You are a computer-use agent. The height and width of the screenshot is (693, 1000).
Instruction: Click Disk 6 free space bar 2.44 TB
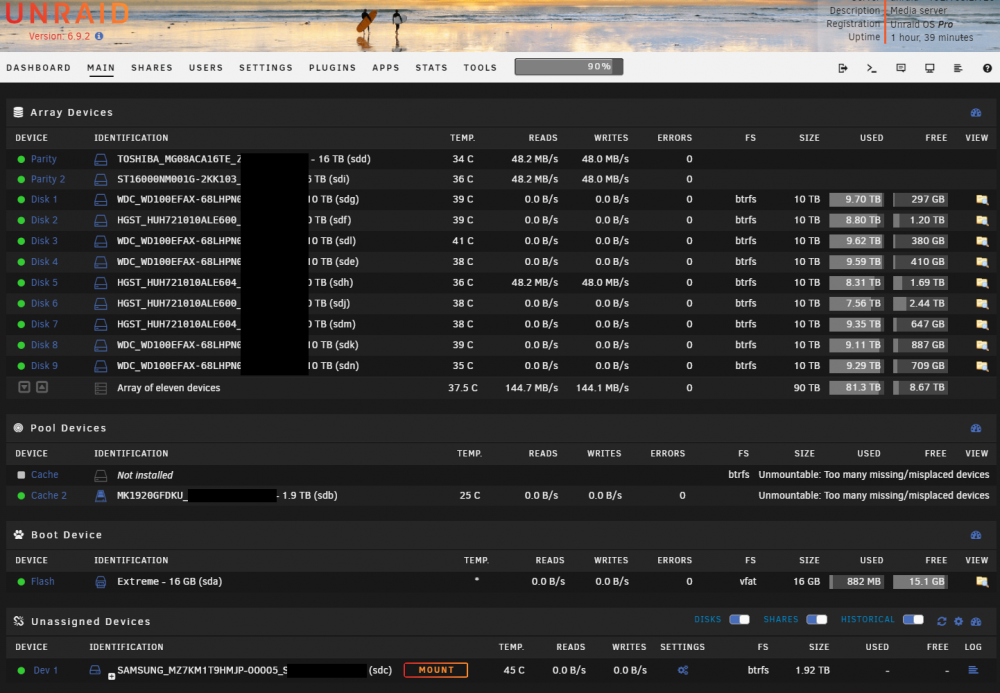point(920,303)
